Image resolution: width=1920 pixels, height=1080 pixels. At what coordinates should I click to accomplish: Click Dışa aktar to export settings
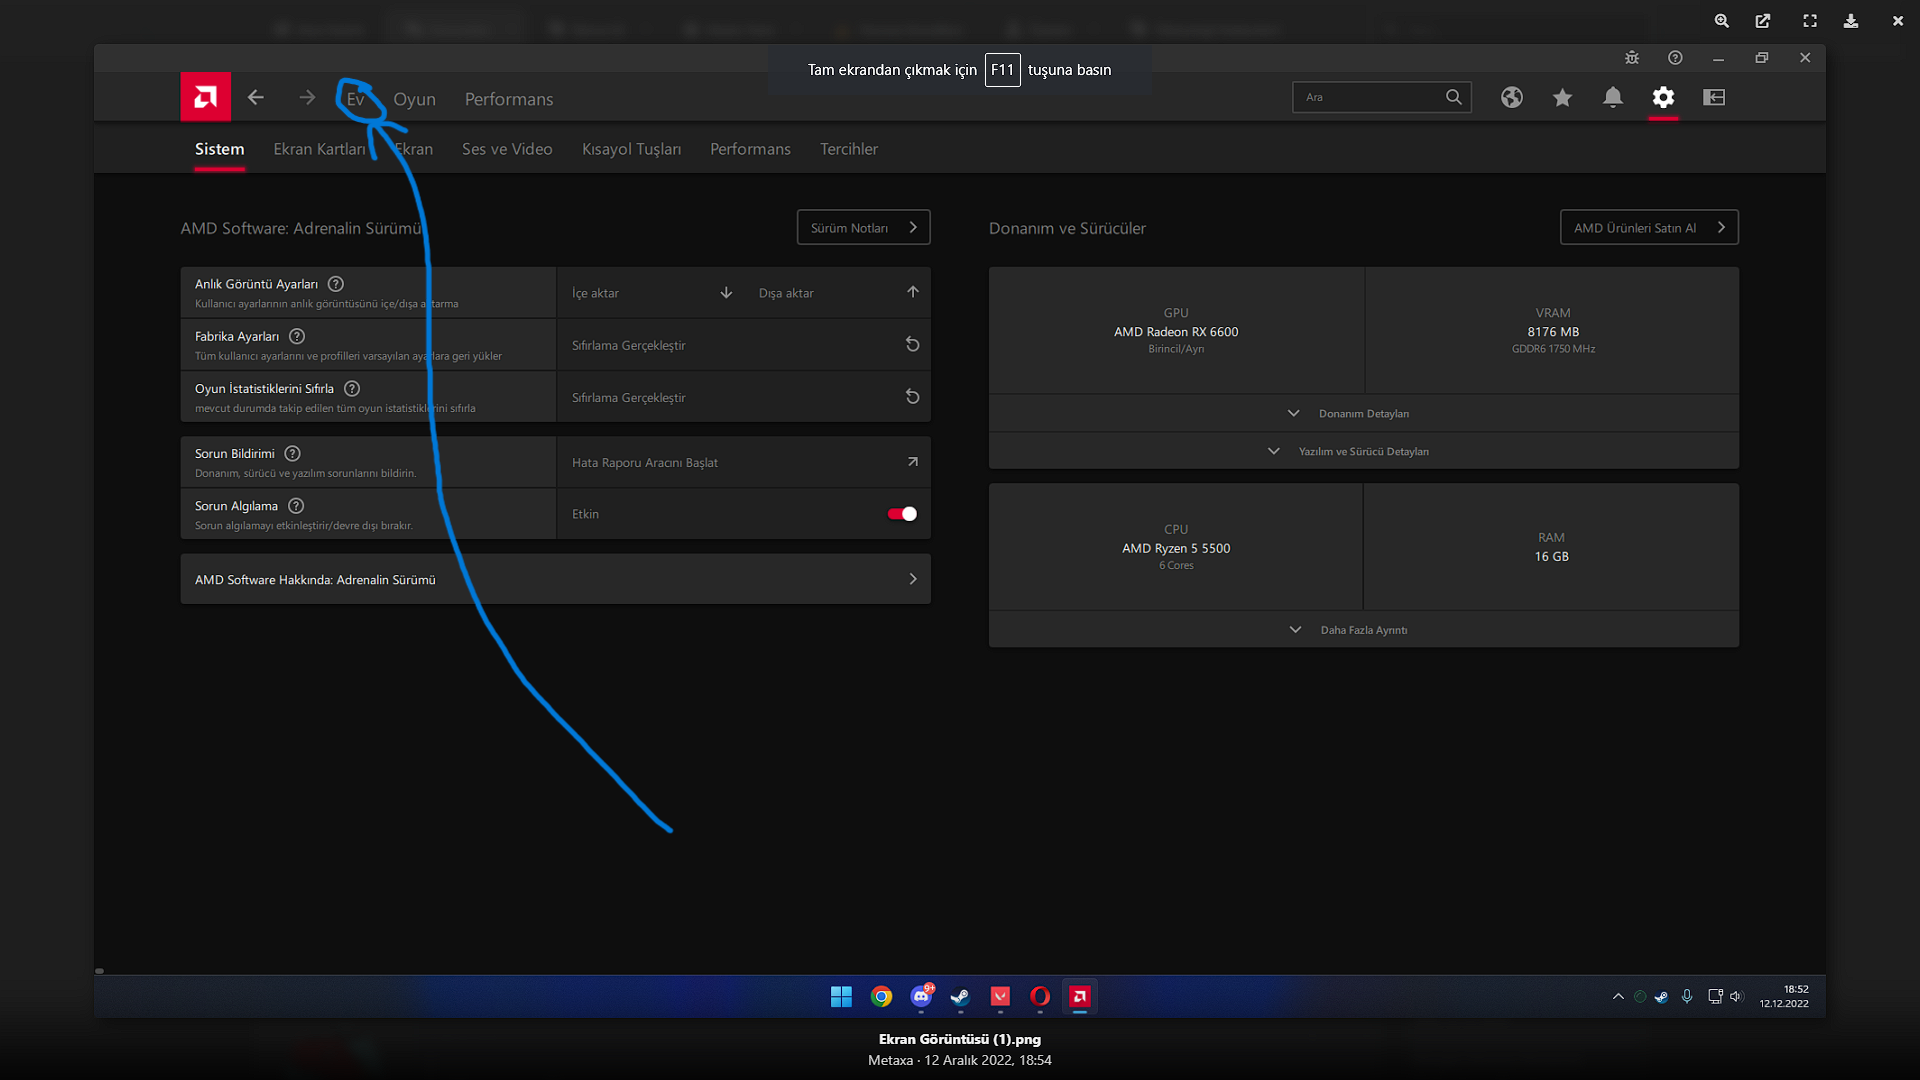point(838,293)
